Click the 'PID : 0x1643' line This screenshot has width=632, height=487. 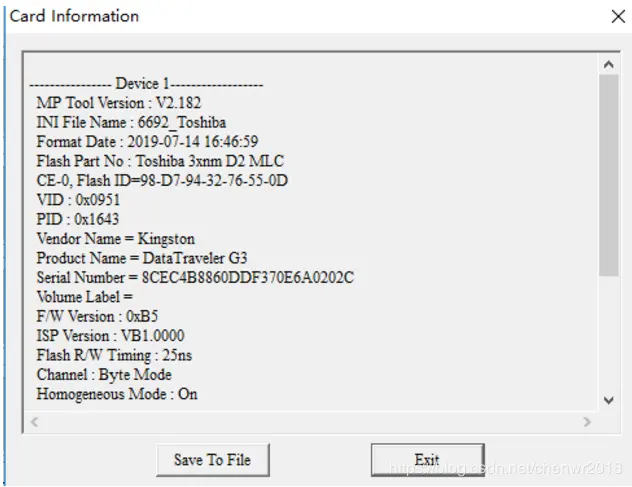pos(78,219)
